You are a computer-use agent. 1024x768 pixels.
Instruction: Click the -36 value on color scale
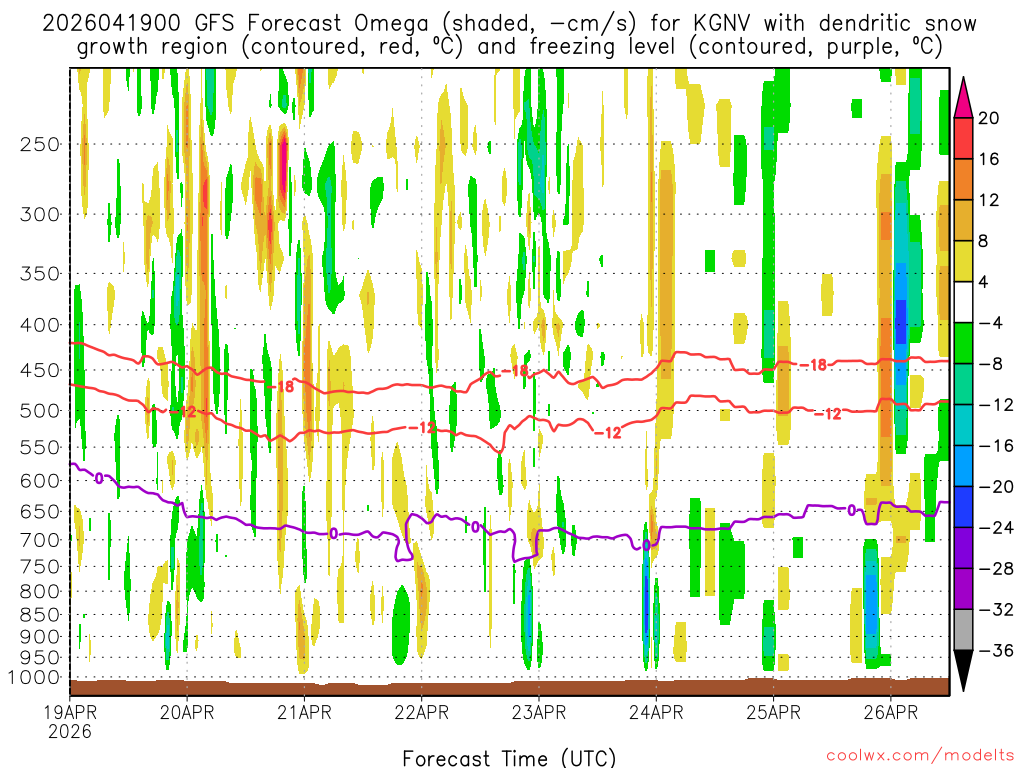pyautogui.click(x=996, y=650)
